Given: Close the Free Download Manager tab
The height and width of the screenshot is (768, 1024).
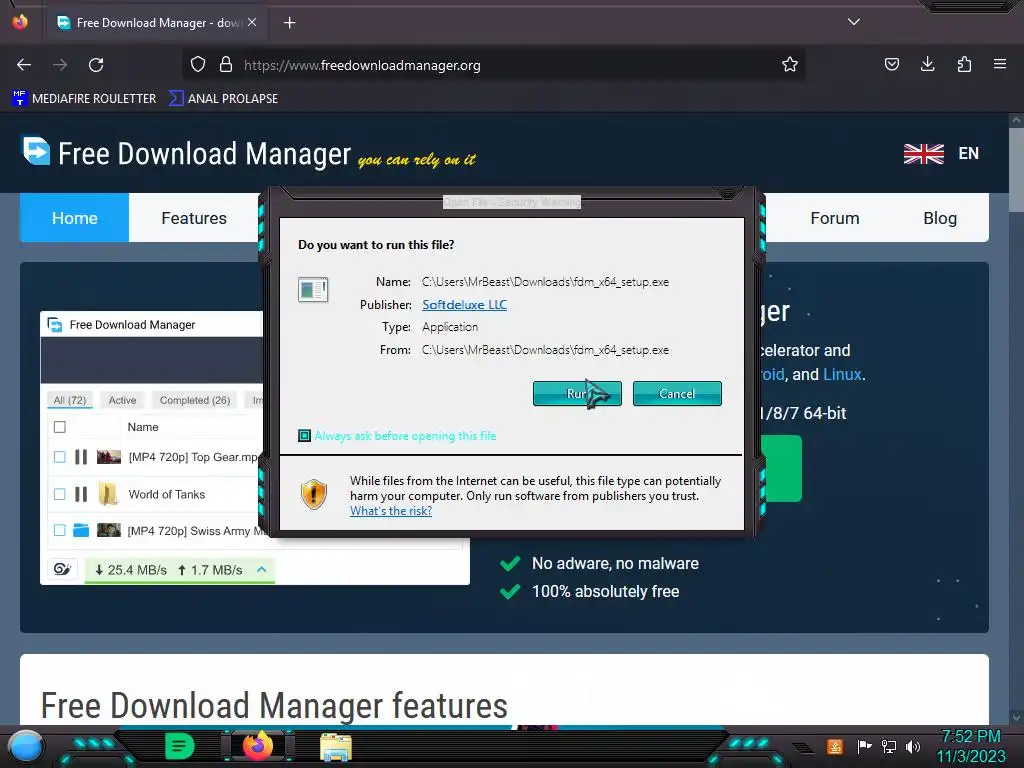Looking at the screenshot, I should point(252,22).
